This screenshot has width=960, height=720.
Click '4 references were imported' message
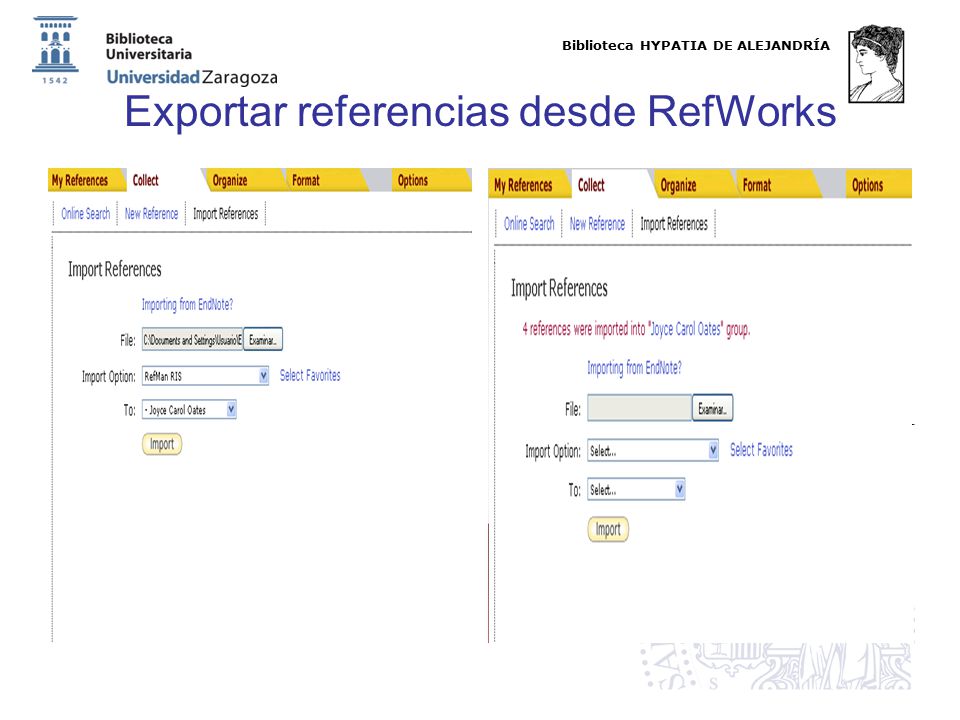[636, 329]
